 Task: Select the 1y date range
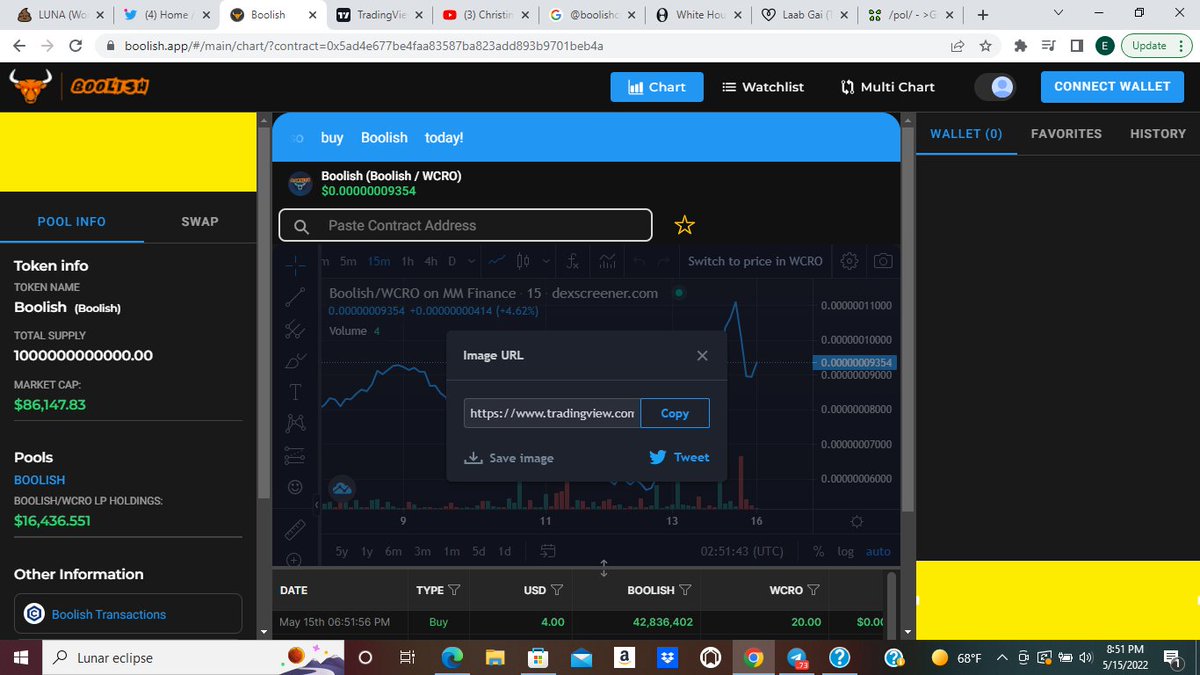[x=367, y=551]
